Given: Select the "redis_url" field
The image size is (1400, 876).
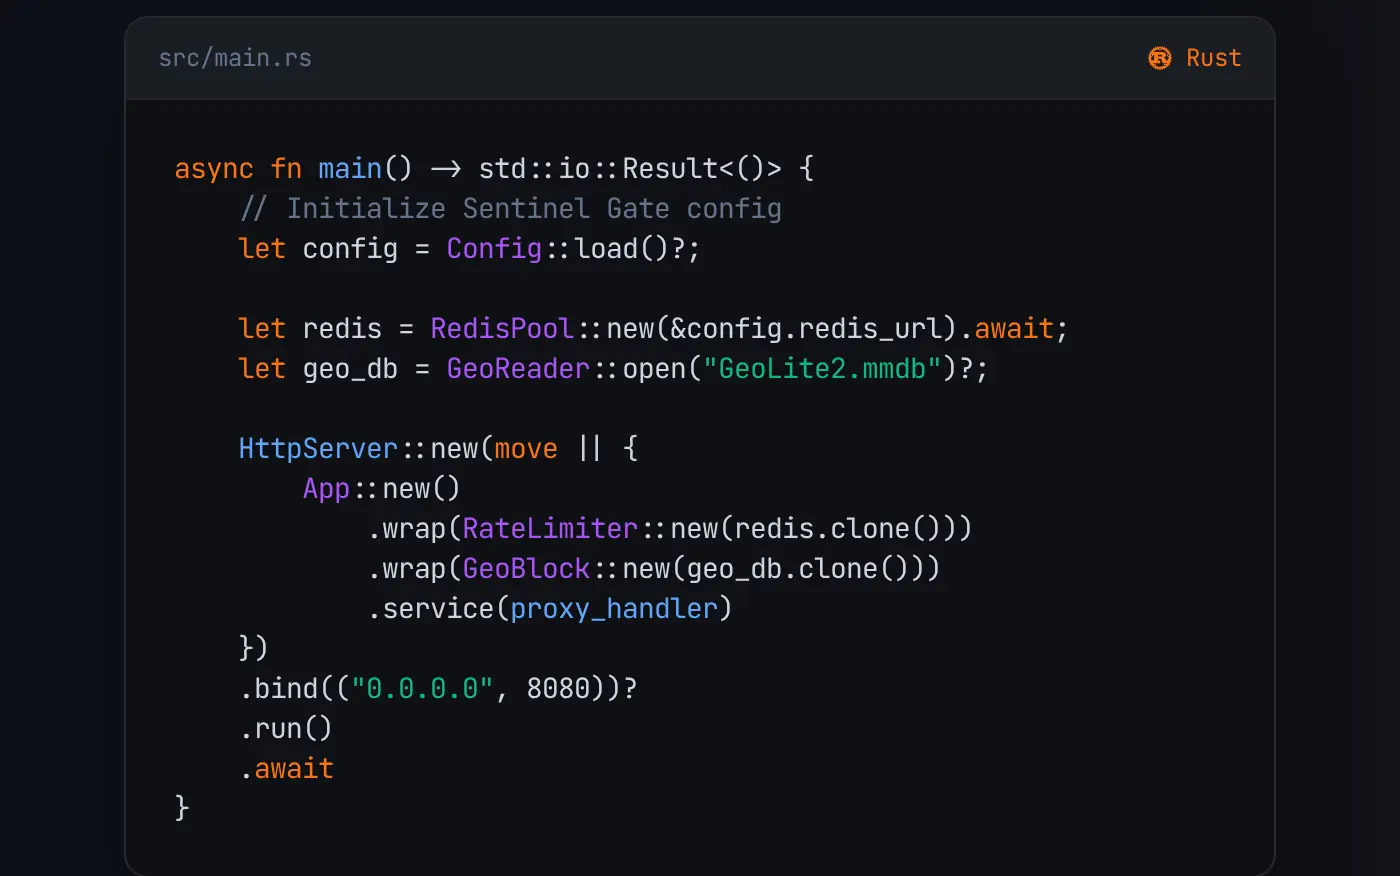Looking at the screenshot, I should pyautogui.click(x=870, y=328).
